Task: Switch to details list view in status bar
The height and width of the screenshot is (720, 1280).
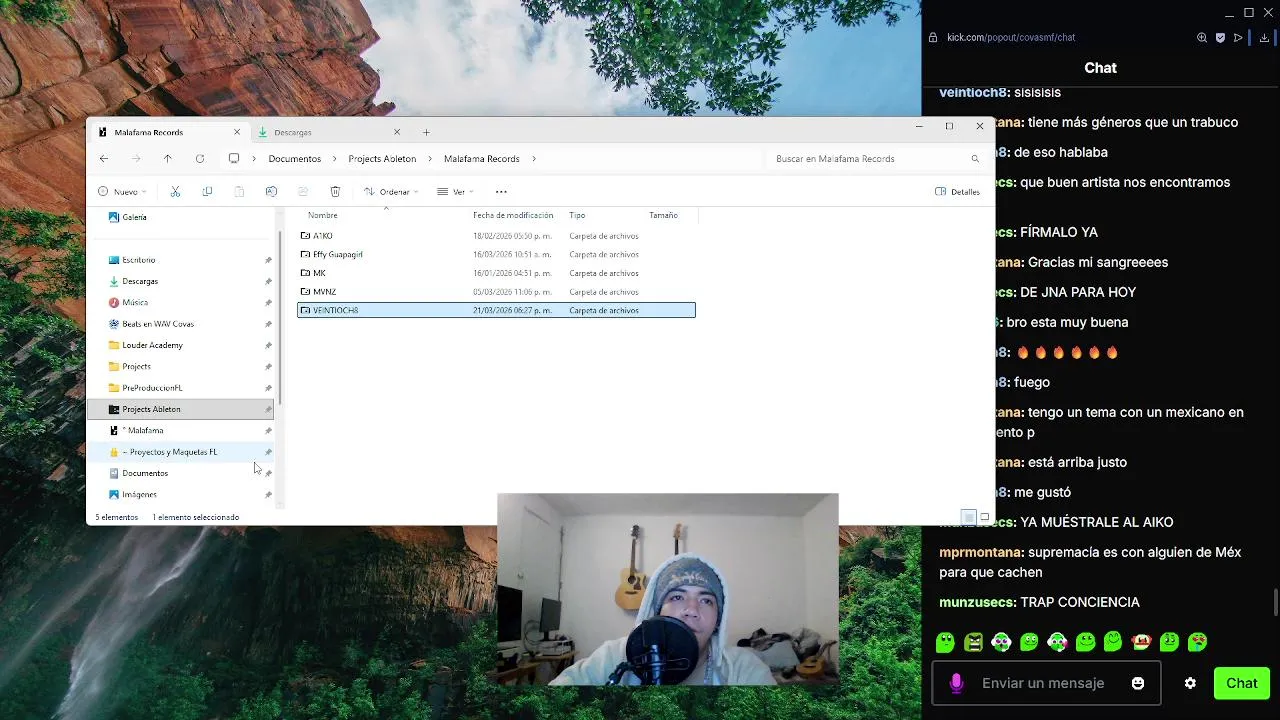Action: 968,517
